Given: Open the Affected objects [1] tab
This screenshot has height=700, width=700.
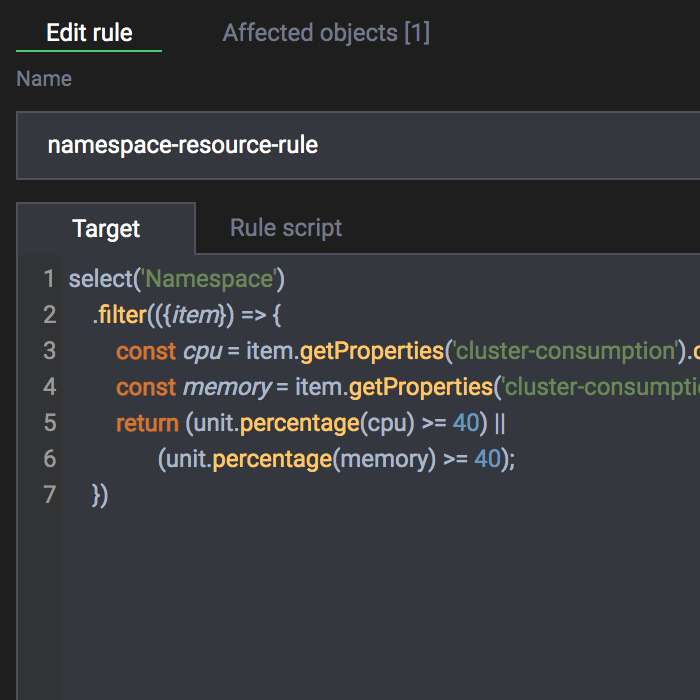Looking at the screenshot, I should tap(326, 33).
